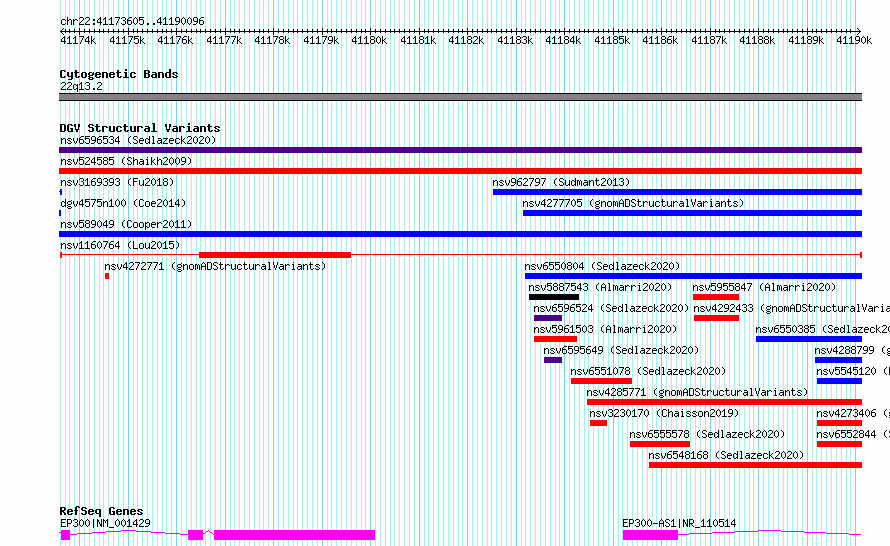This screenshot has height=546, width=890.
Task: Open the nsv1160764 (Lou2015) label
Action: click(x=120, y=245)
